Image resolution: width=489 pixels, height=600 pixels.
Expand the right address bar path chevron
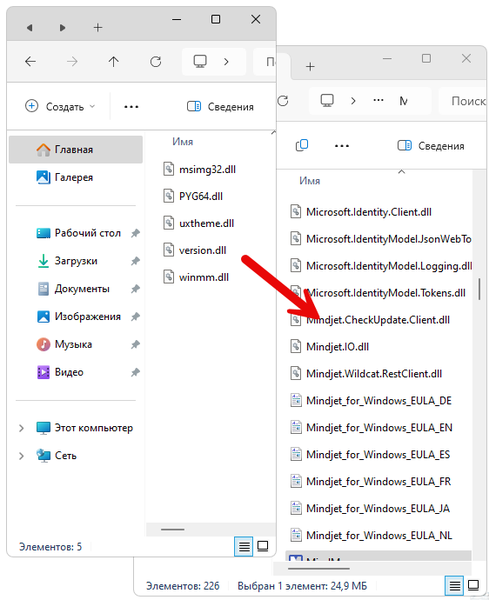(353, 101)
